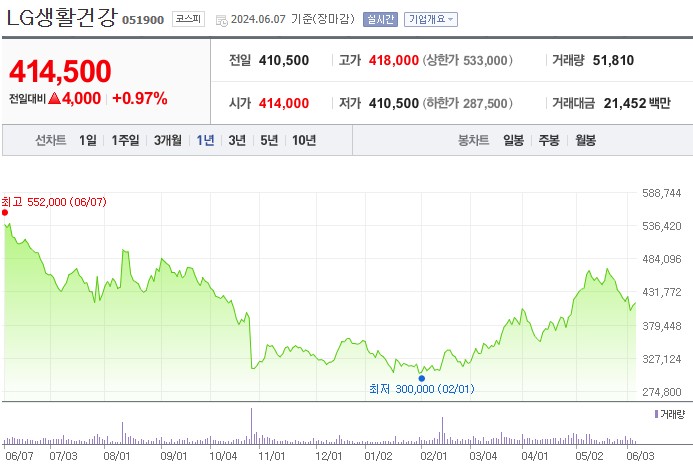Click the 실시간 button
693x466 pixels.
click(380, 19)
